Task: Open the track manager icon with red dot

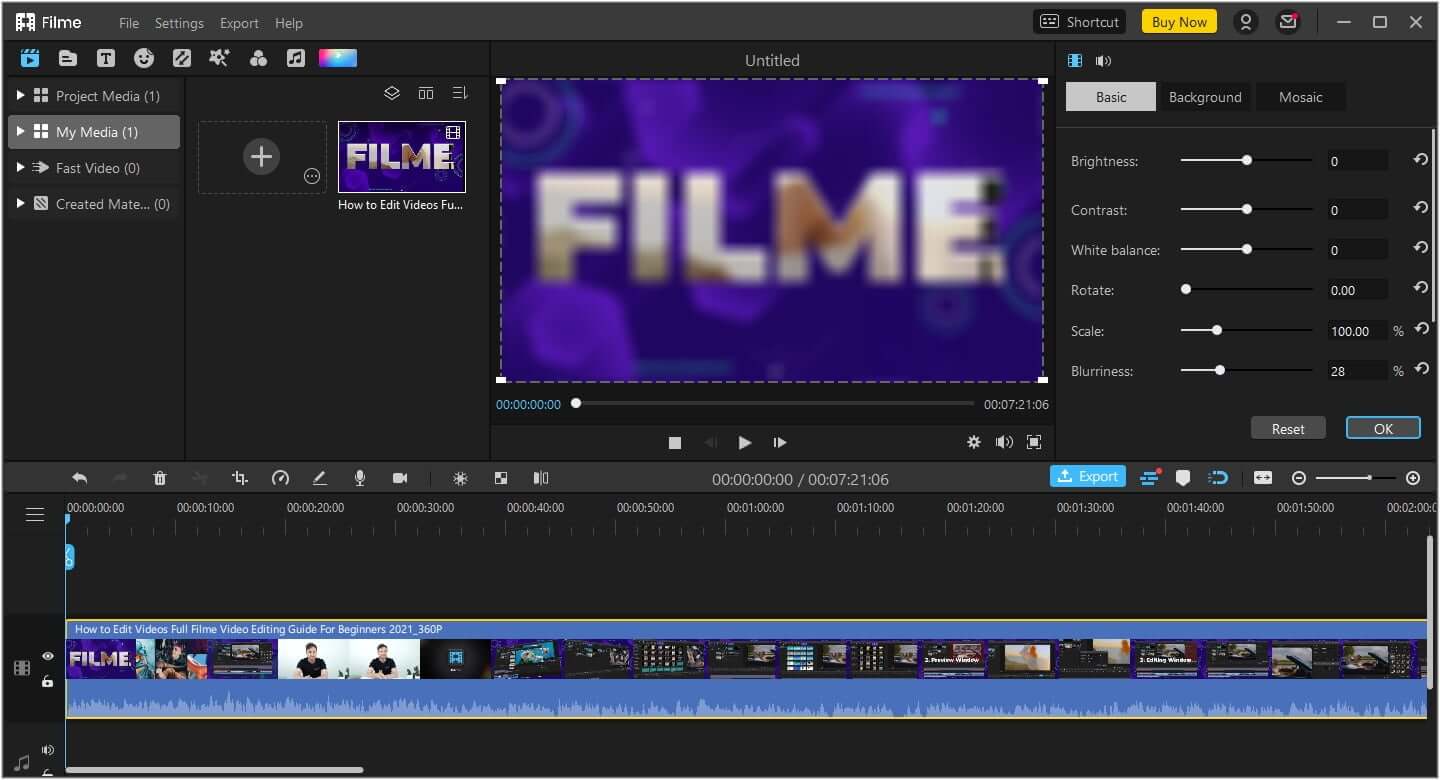Action: coord(1150,477)
